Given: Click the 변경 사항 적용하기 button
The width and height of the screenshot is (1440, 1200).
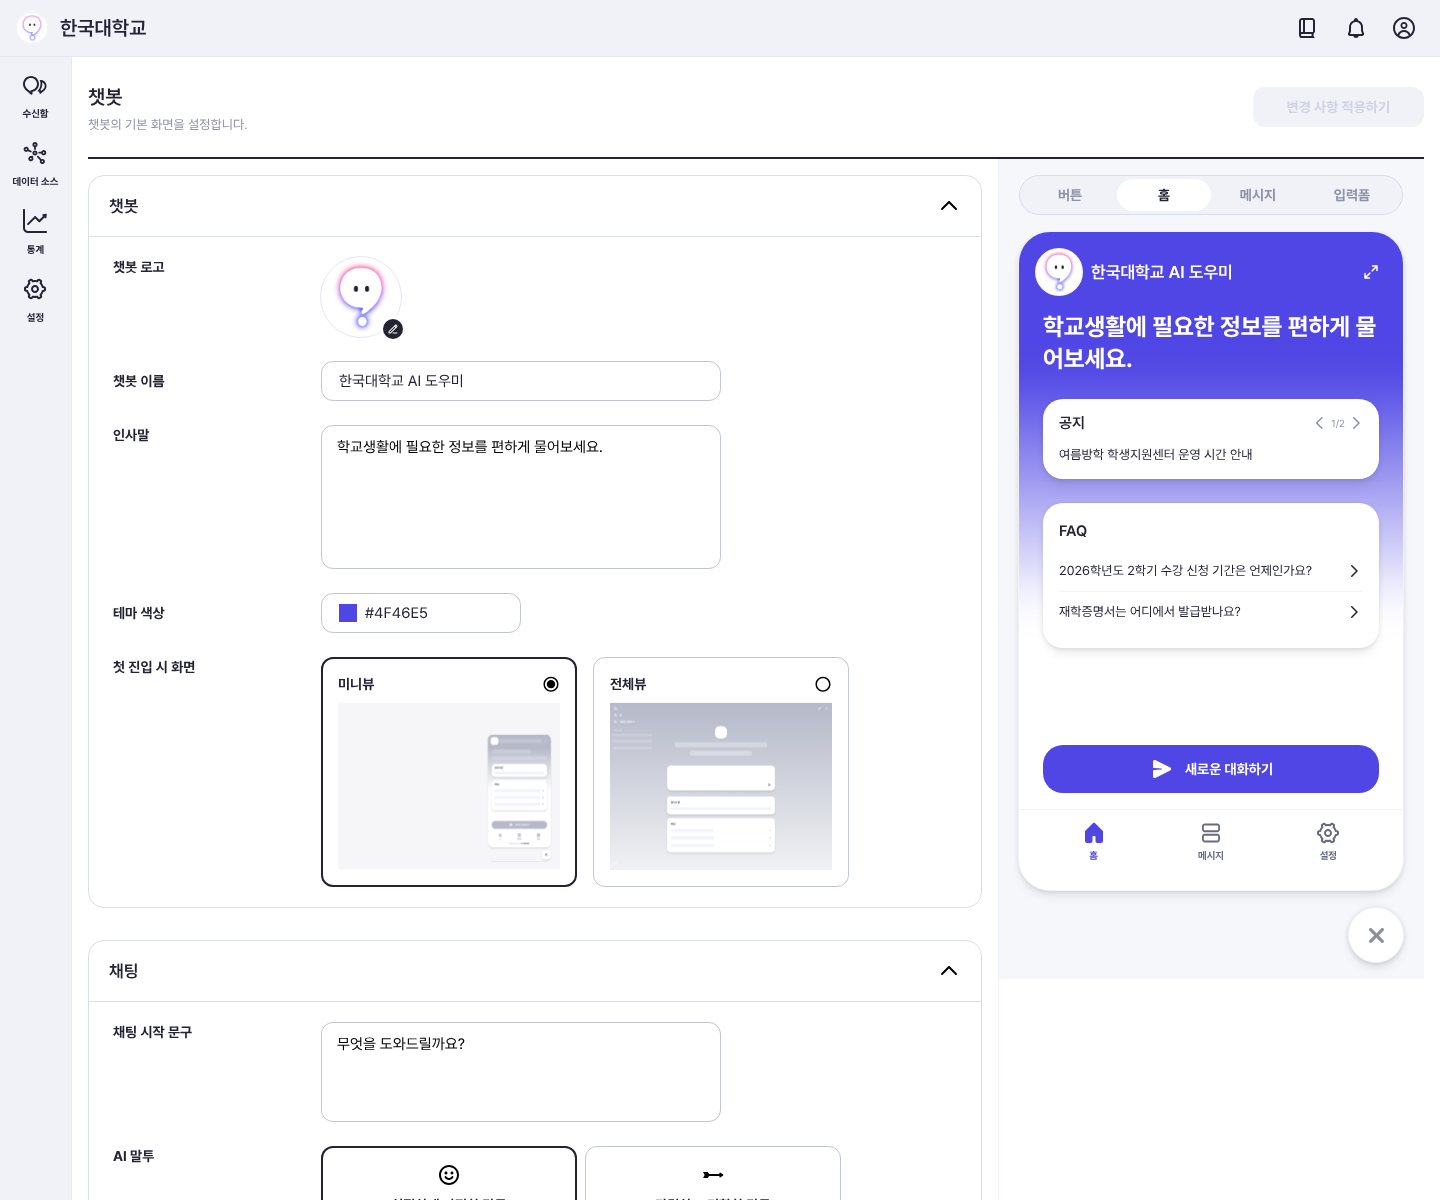Looking at the screenshot, I should tap(1338, 107).
